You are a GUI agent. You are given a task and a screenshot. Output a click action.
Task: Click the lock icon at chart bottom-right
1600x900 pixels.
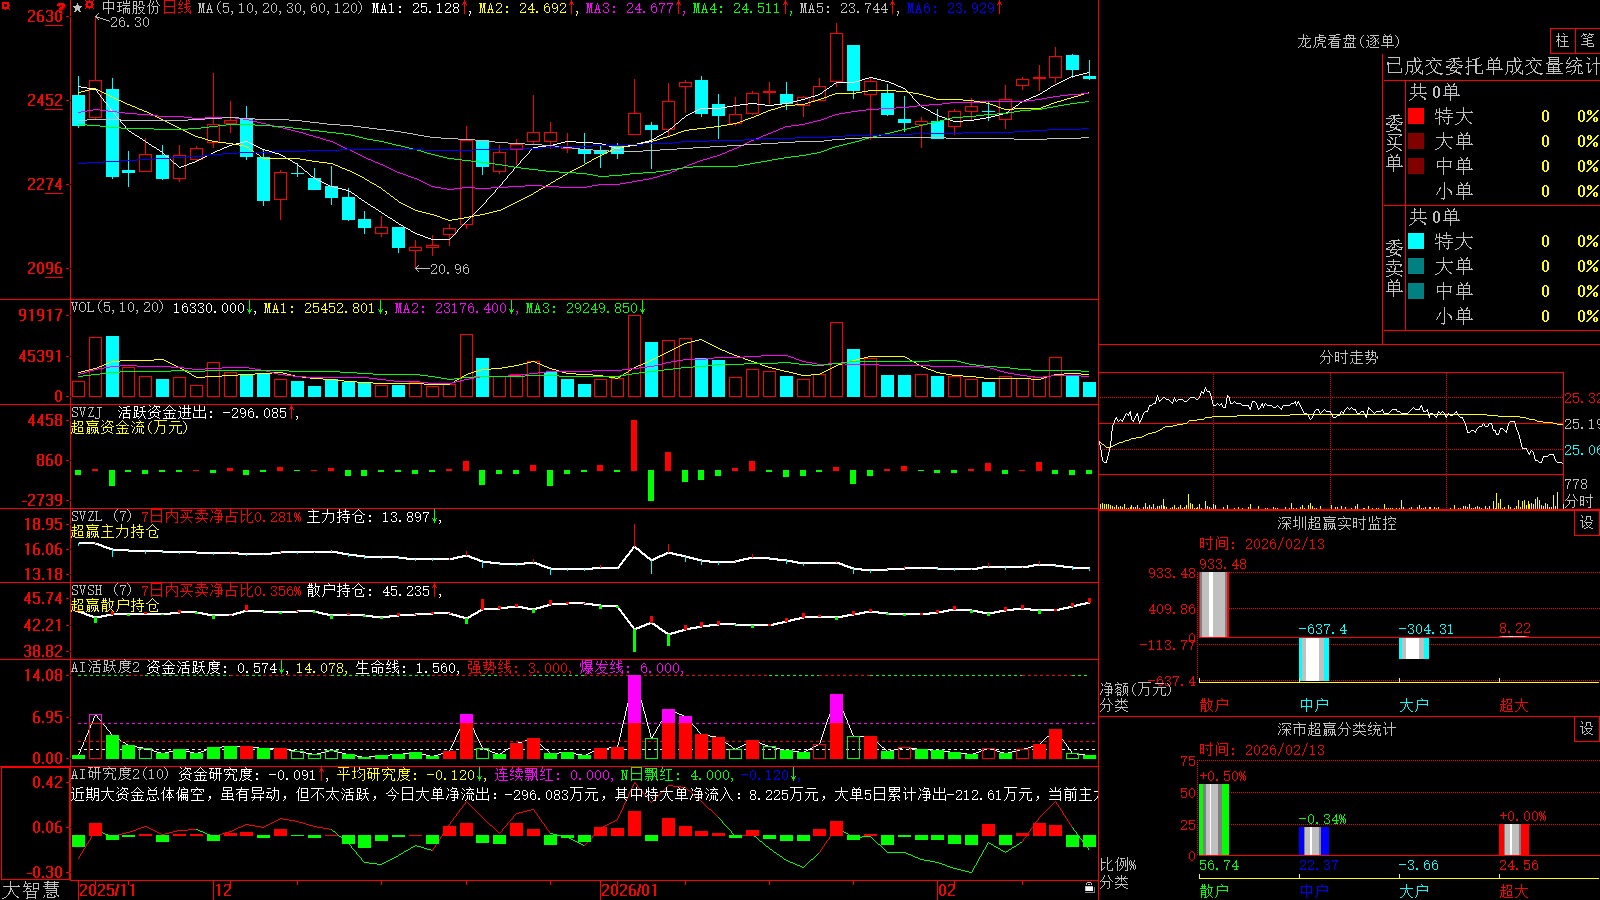click(1089, 888)
